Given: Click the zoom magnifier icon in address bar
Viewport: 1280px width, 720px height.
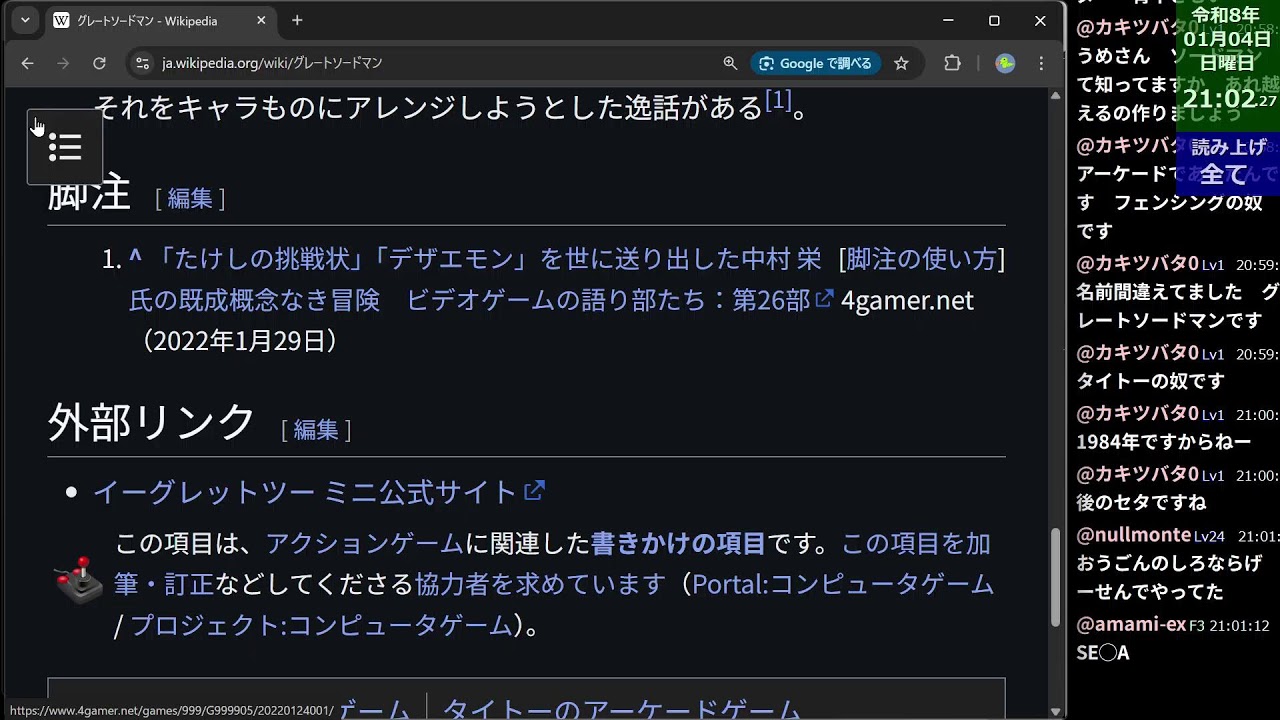Looking at the screenshot, I should click(x=730, y=63).
